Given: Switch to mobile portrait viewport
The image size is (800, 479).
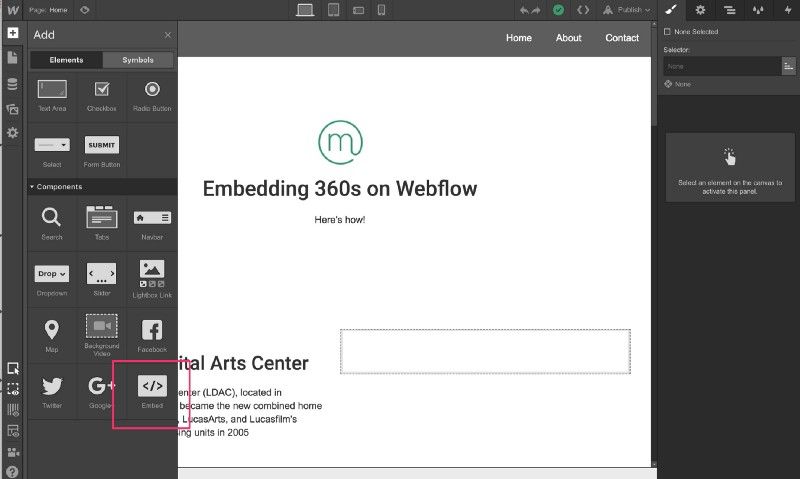Looking at the screenshot, I should click(x=381, y=10).
